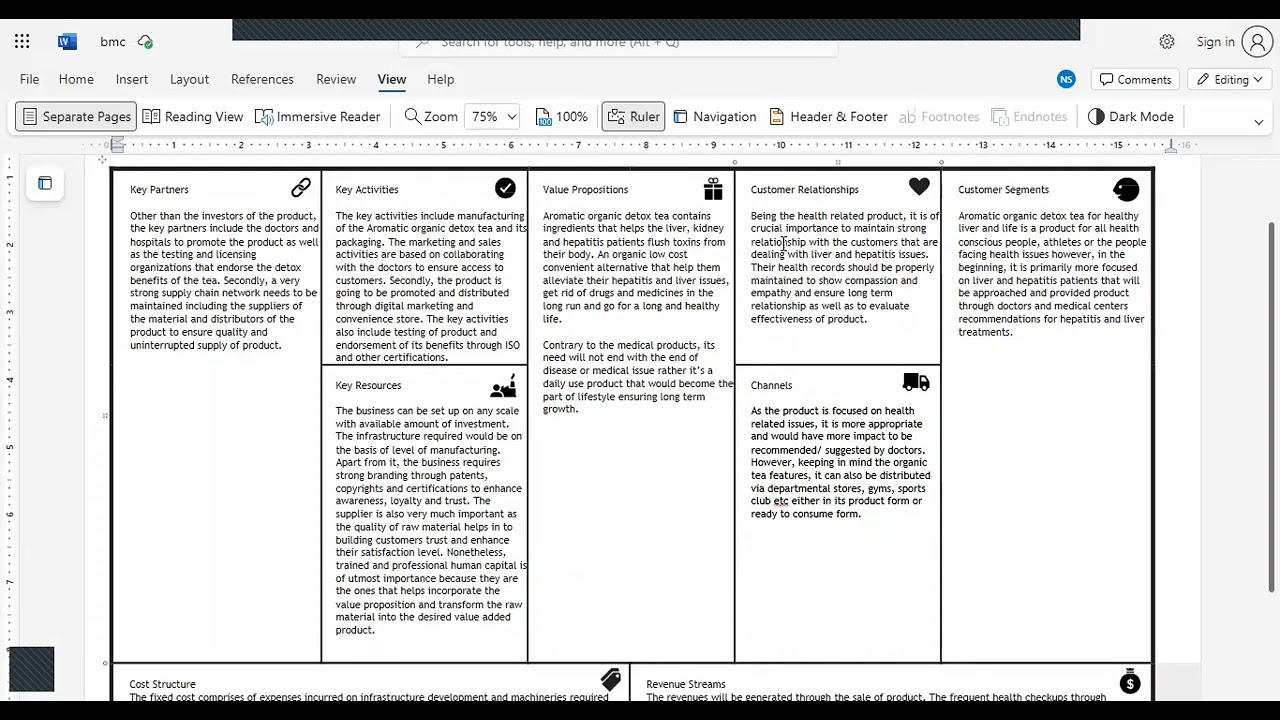
Task: Switch to the References tab
Action: 262,79
